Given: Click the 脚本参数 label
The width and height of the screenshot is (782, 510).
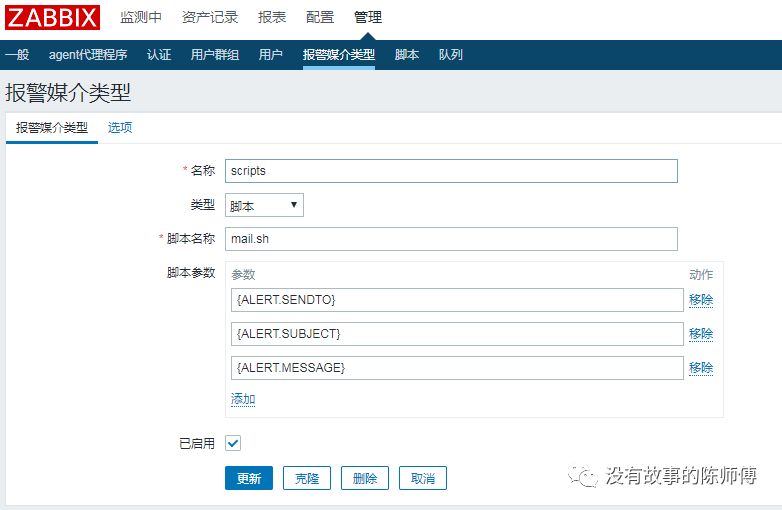Looking at the screenshot, I should [x=191, y=272].
